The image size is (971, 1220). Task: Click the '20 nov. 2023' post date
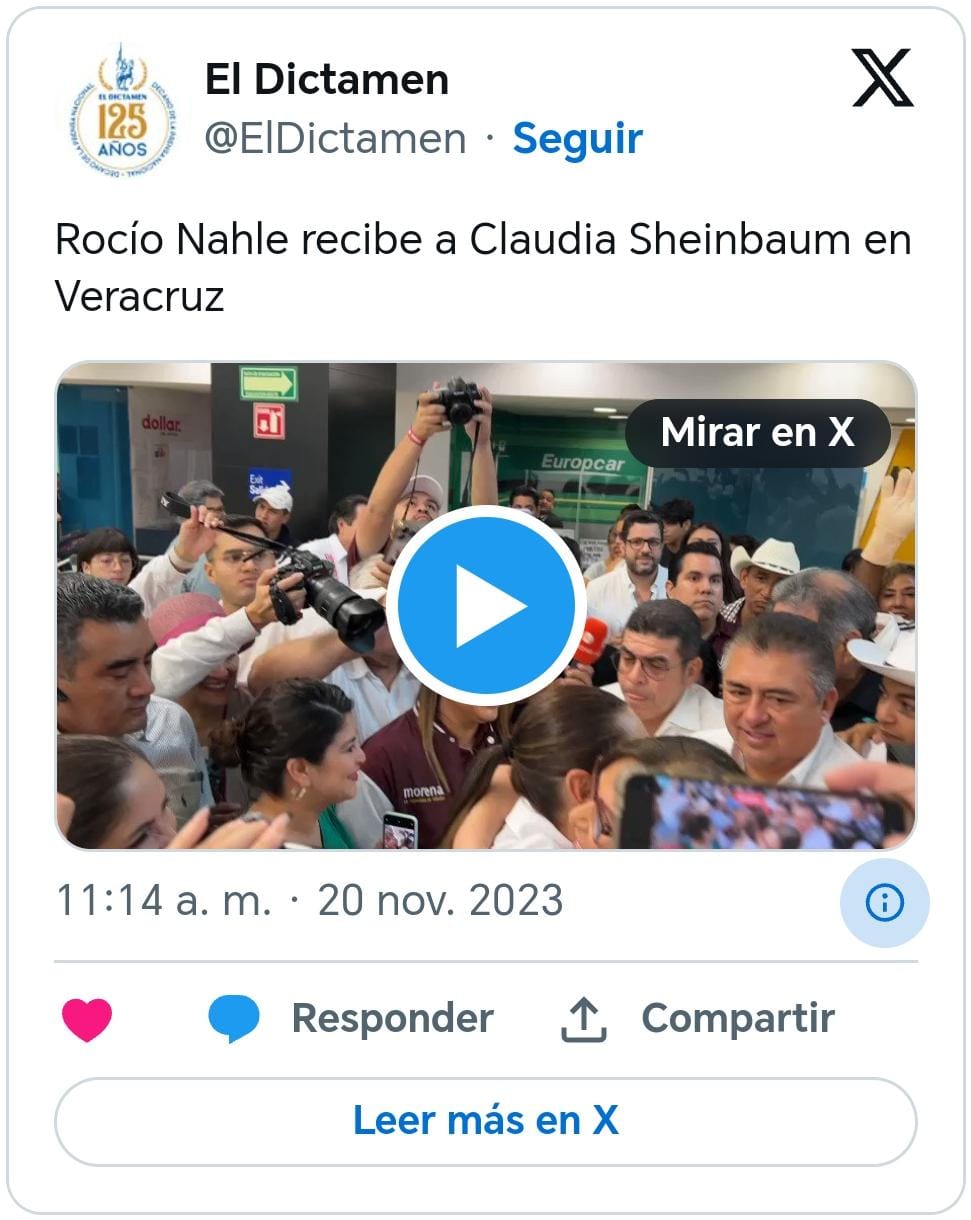pyautogui.click(x=440, y=901)
